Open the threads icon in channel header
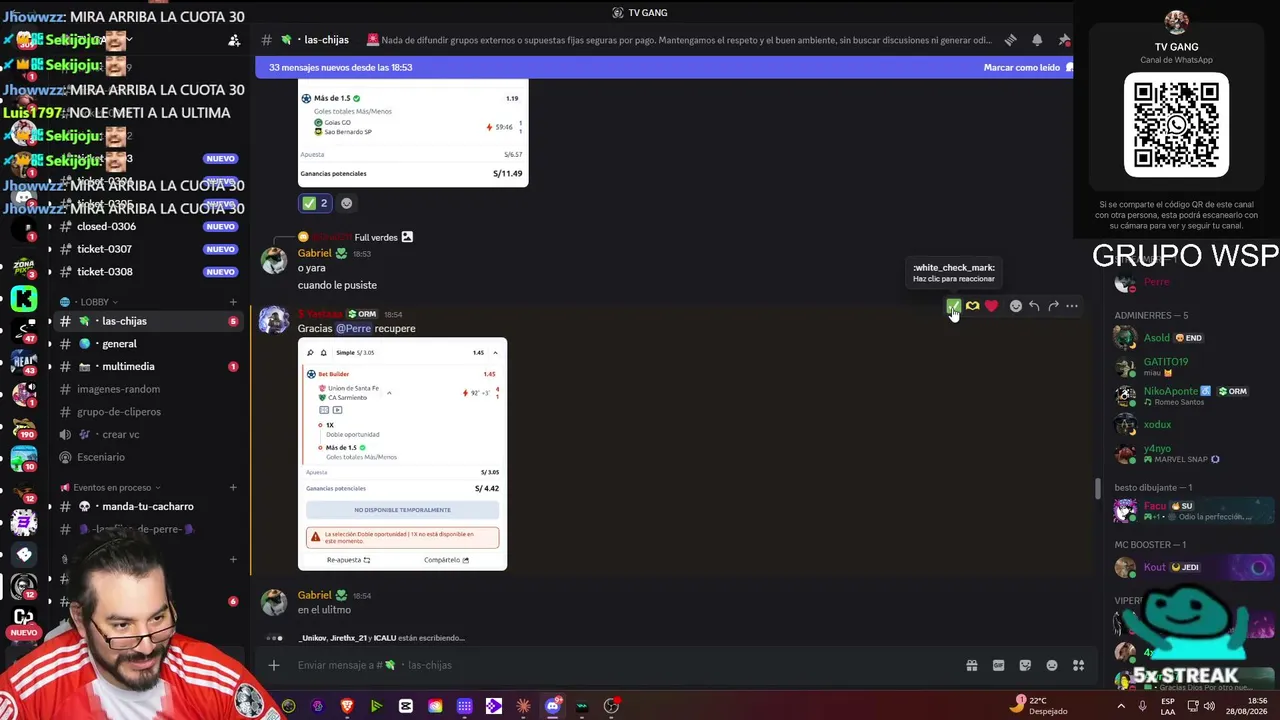 1010,40
